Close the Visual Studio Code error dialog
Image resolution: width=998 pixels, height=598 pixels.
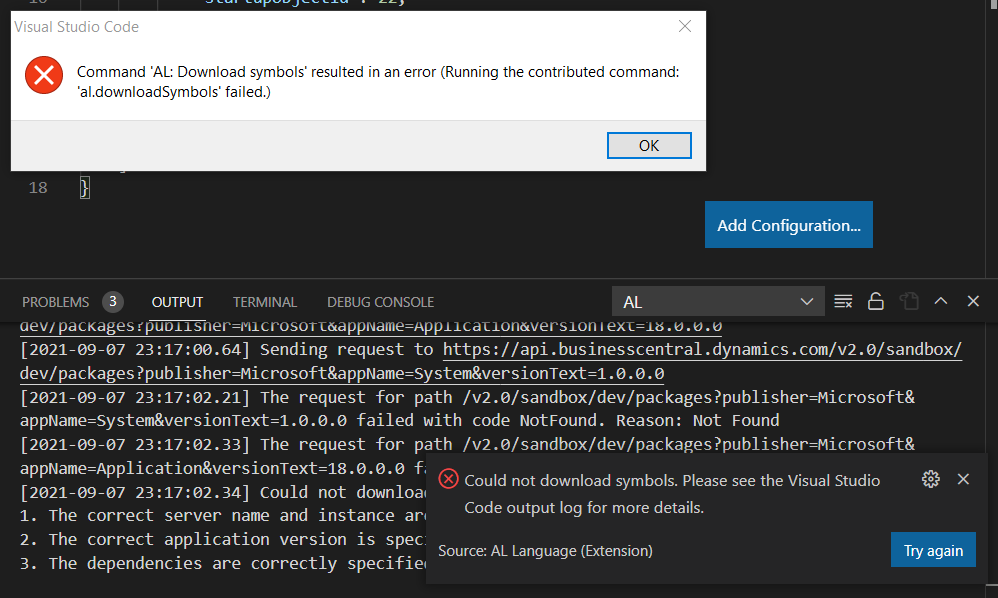tap(685, 26)
